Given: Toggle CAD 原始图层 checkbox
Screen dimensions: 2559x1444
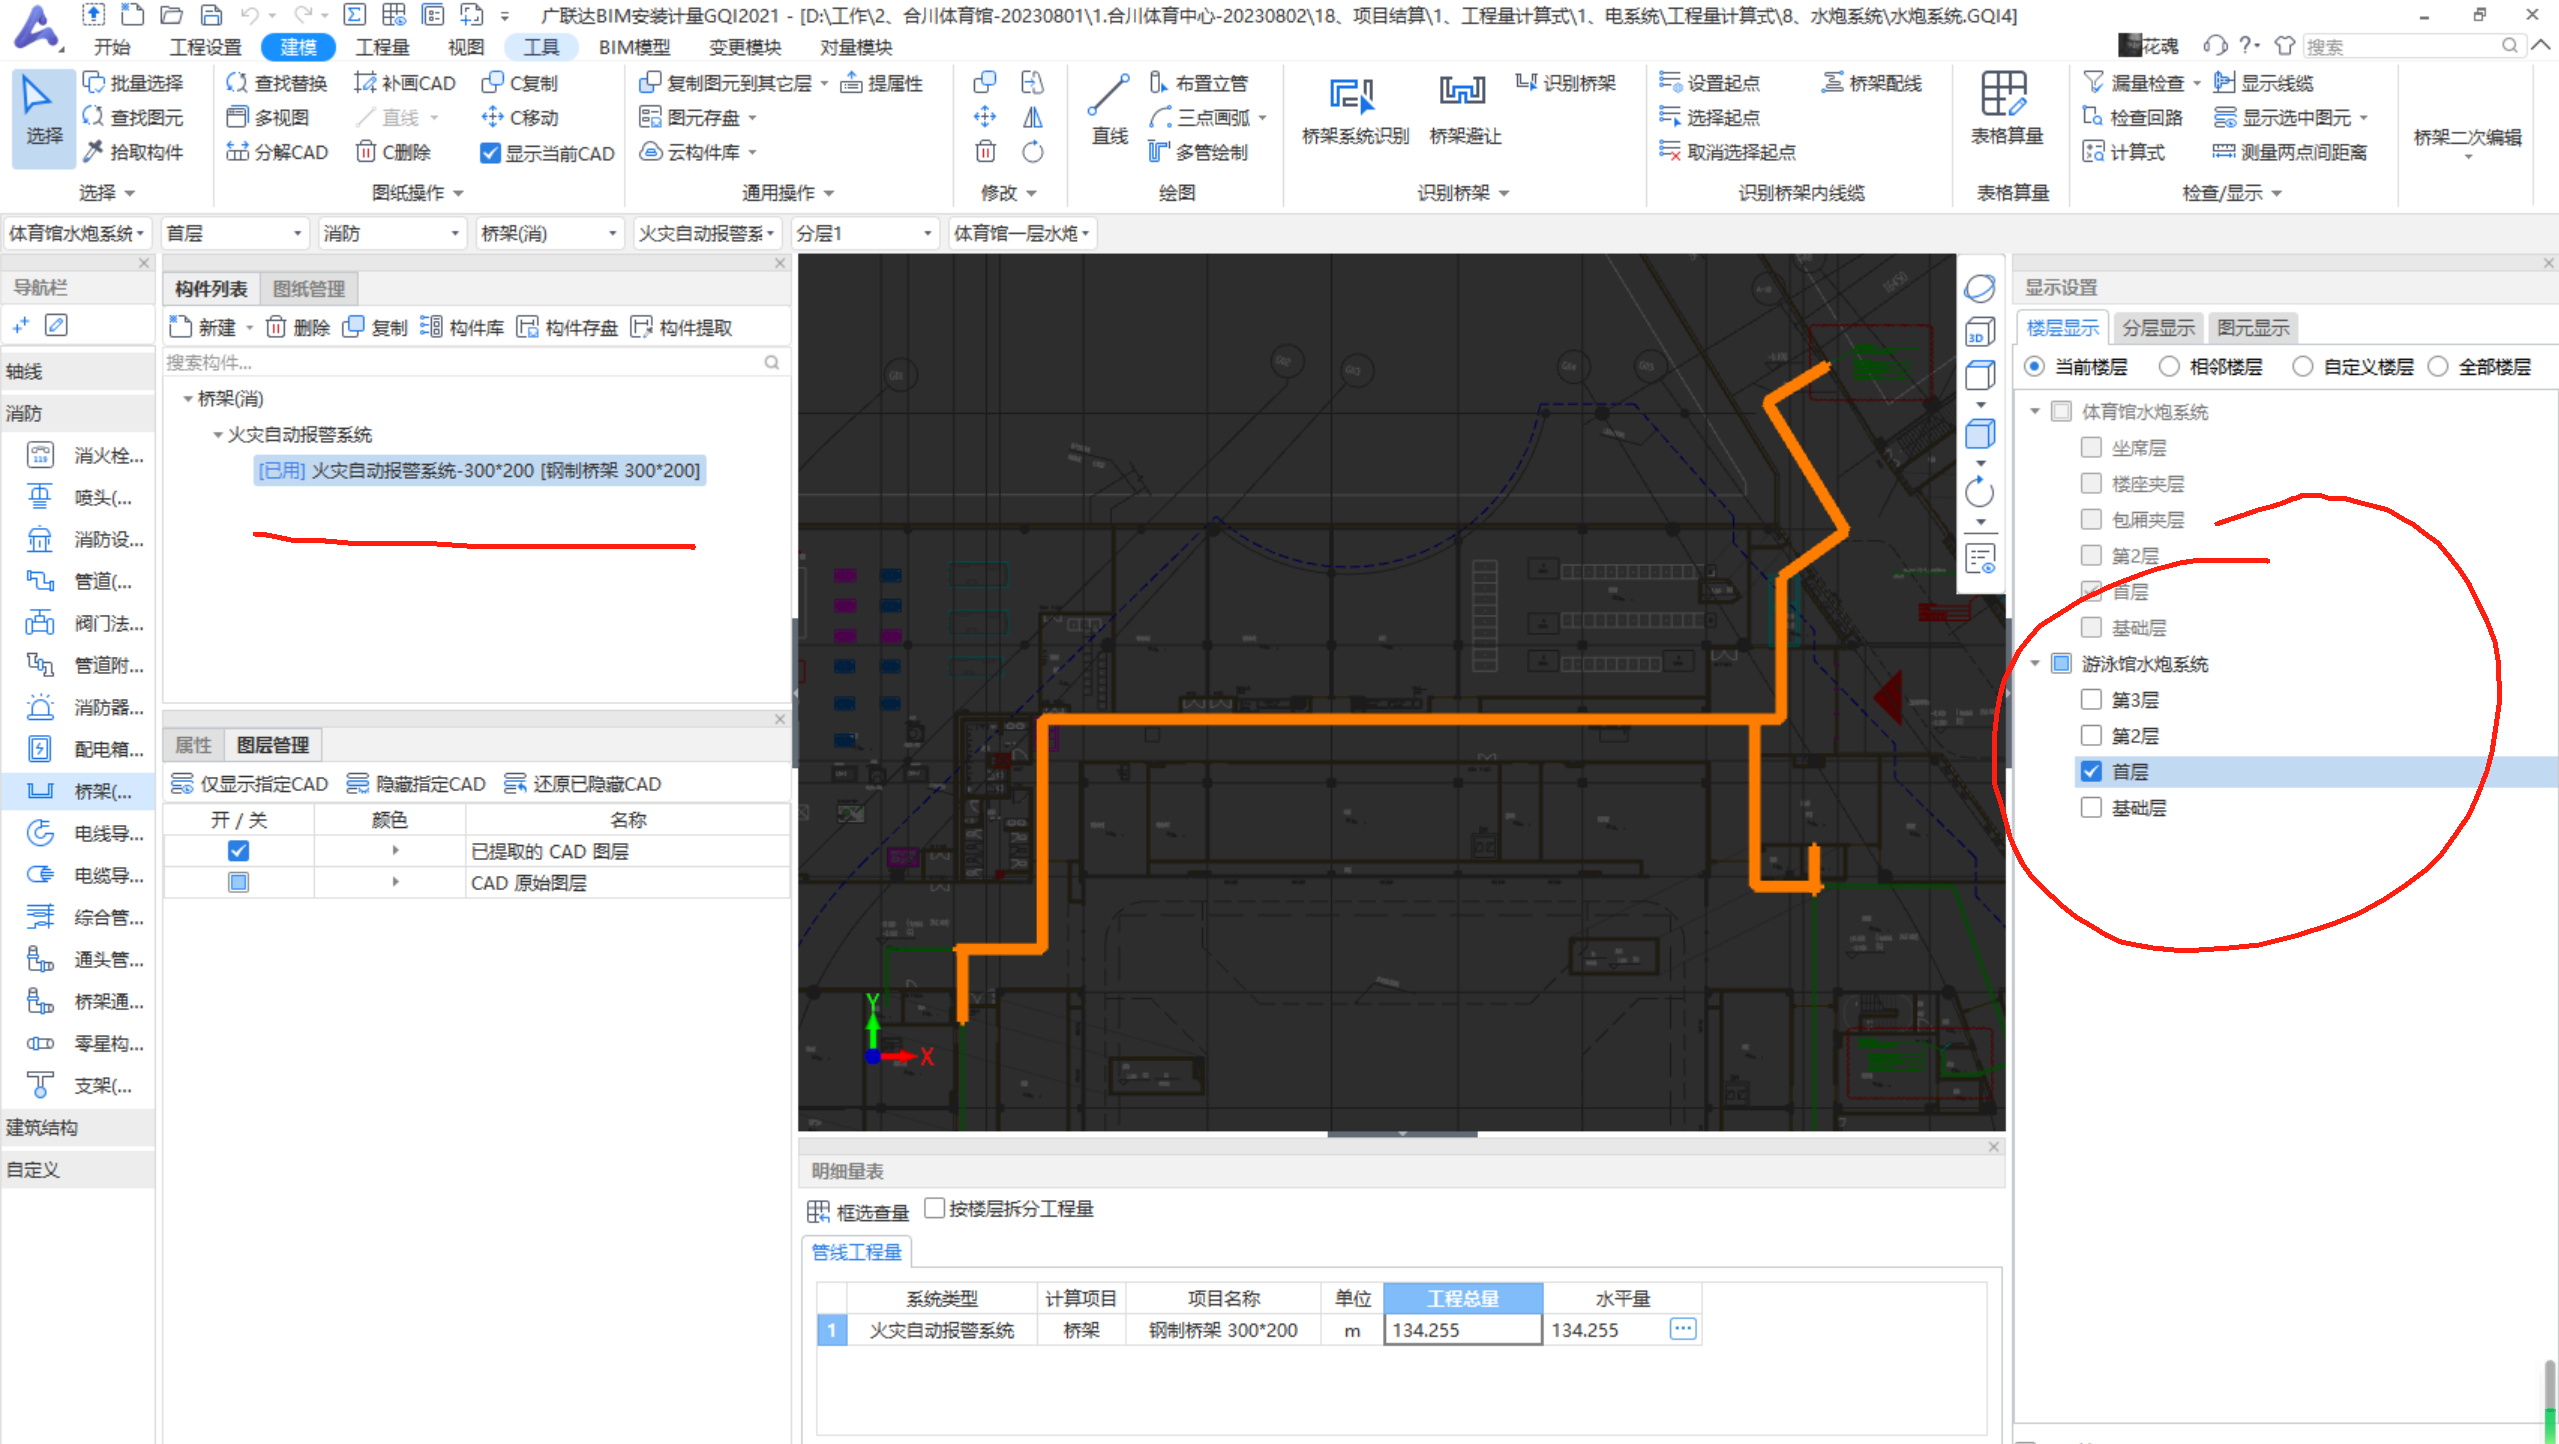Looking at the screenshot, I should tap(238, 882).
